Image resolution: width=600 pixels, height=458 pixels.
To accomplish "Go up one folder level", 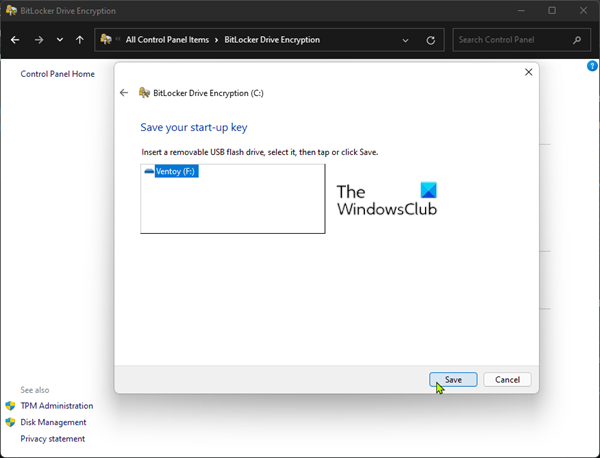I will (x=80, y=40).
